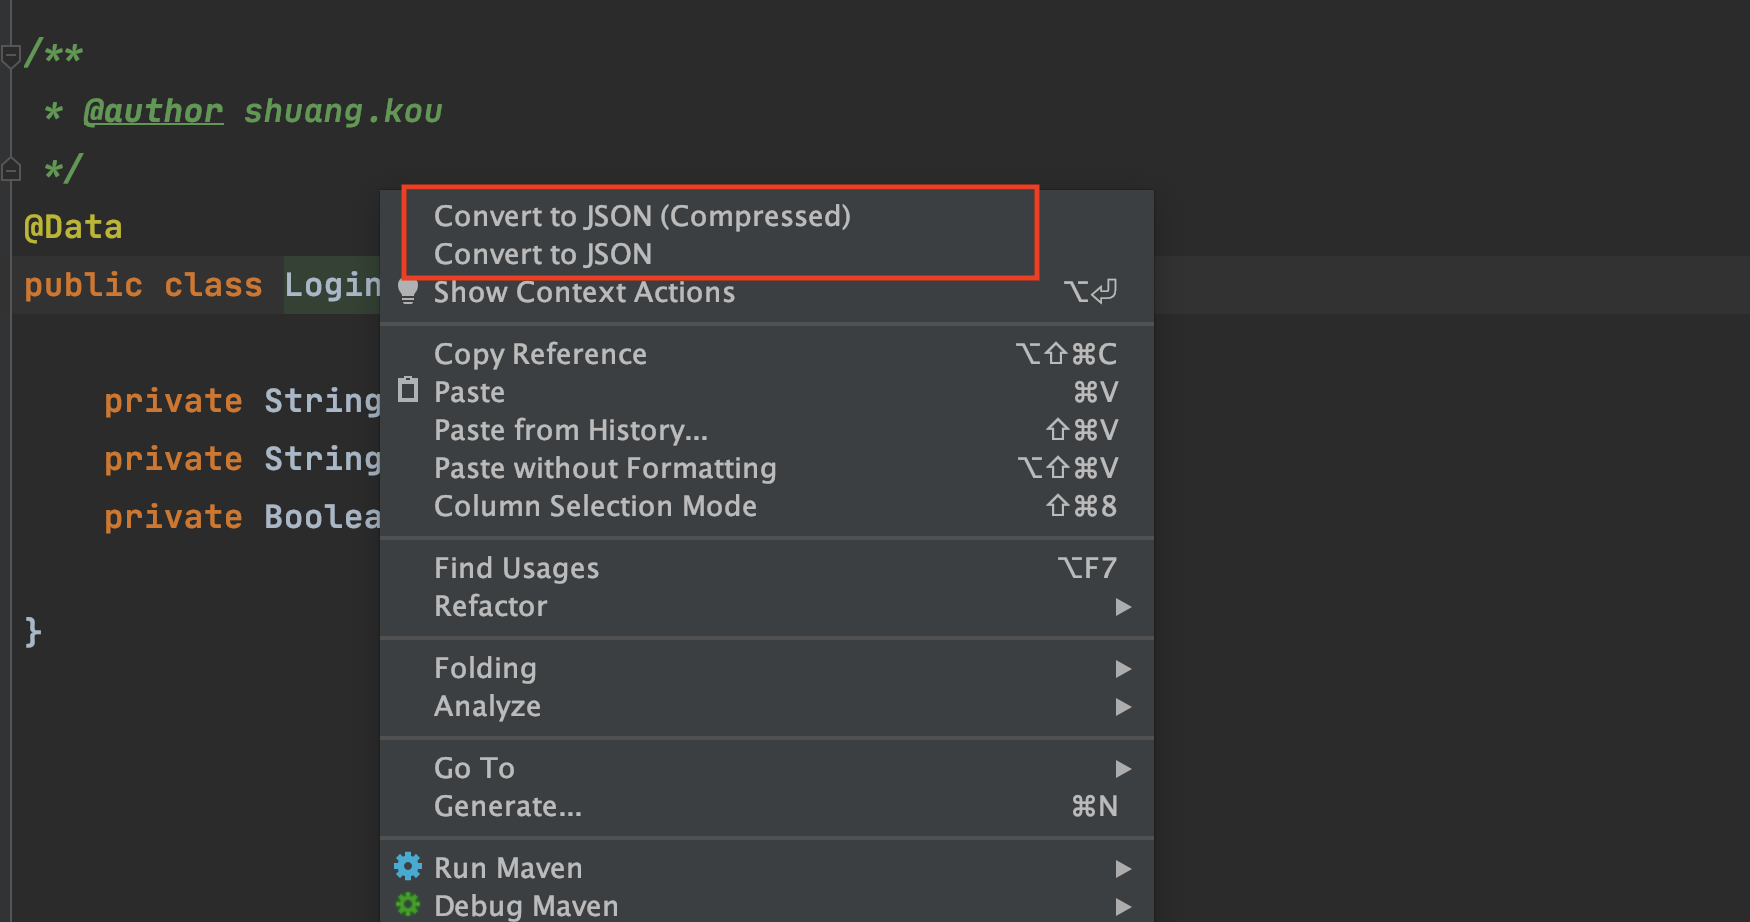This screenshot has width=1750, height=922.
Task: Expand the Folding submenu arrow
Action: point(1123,669)
